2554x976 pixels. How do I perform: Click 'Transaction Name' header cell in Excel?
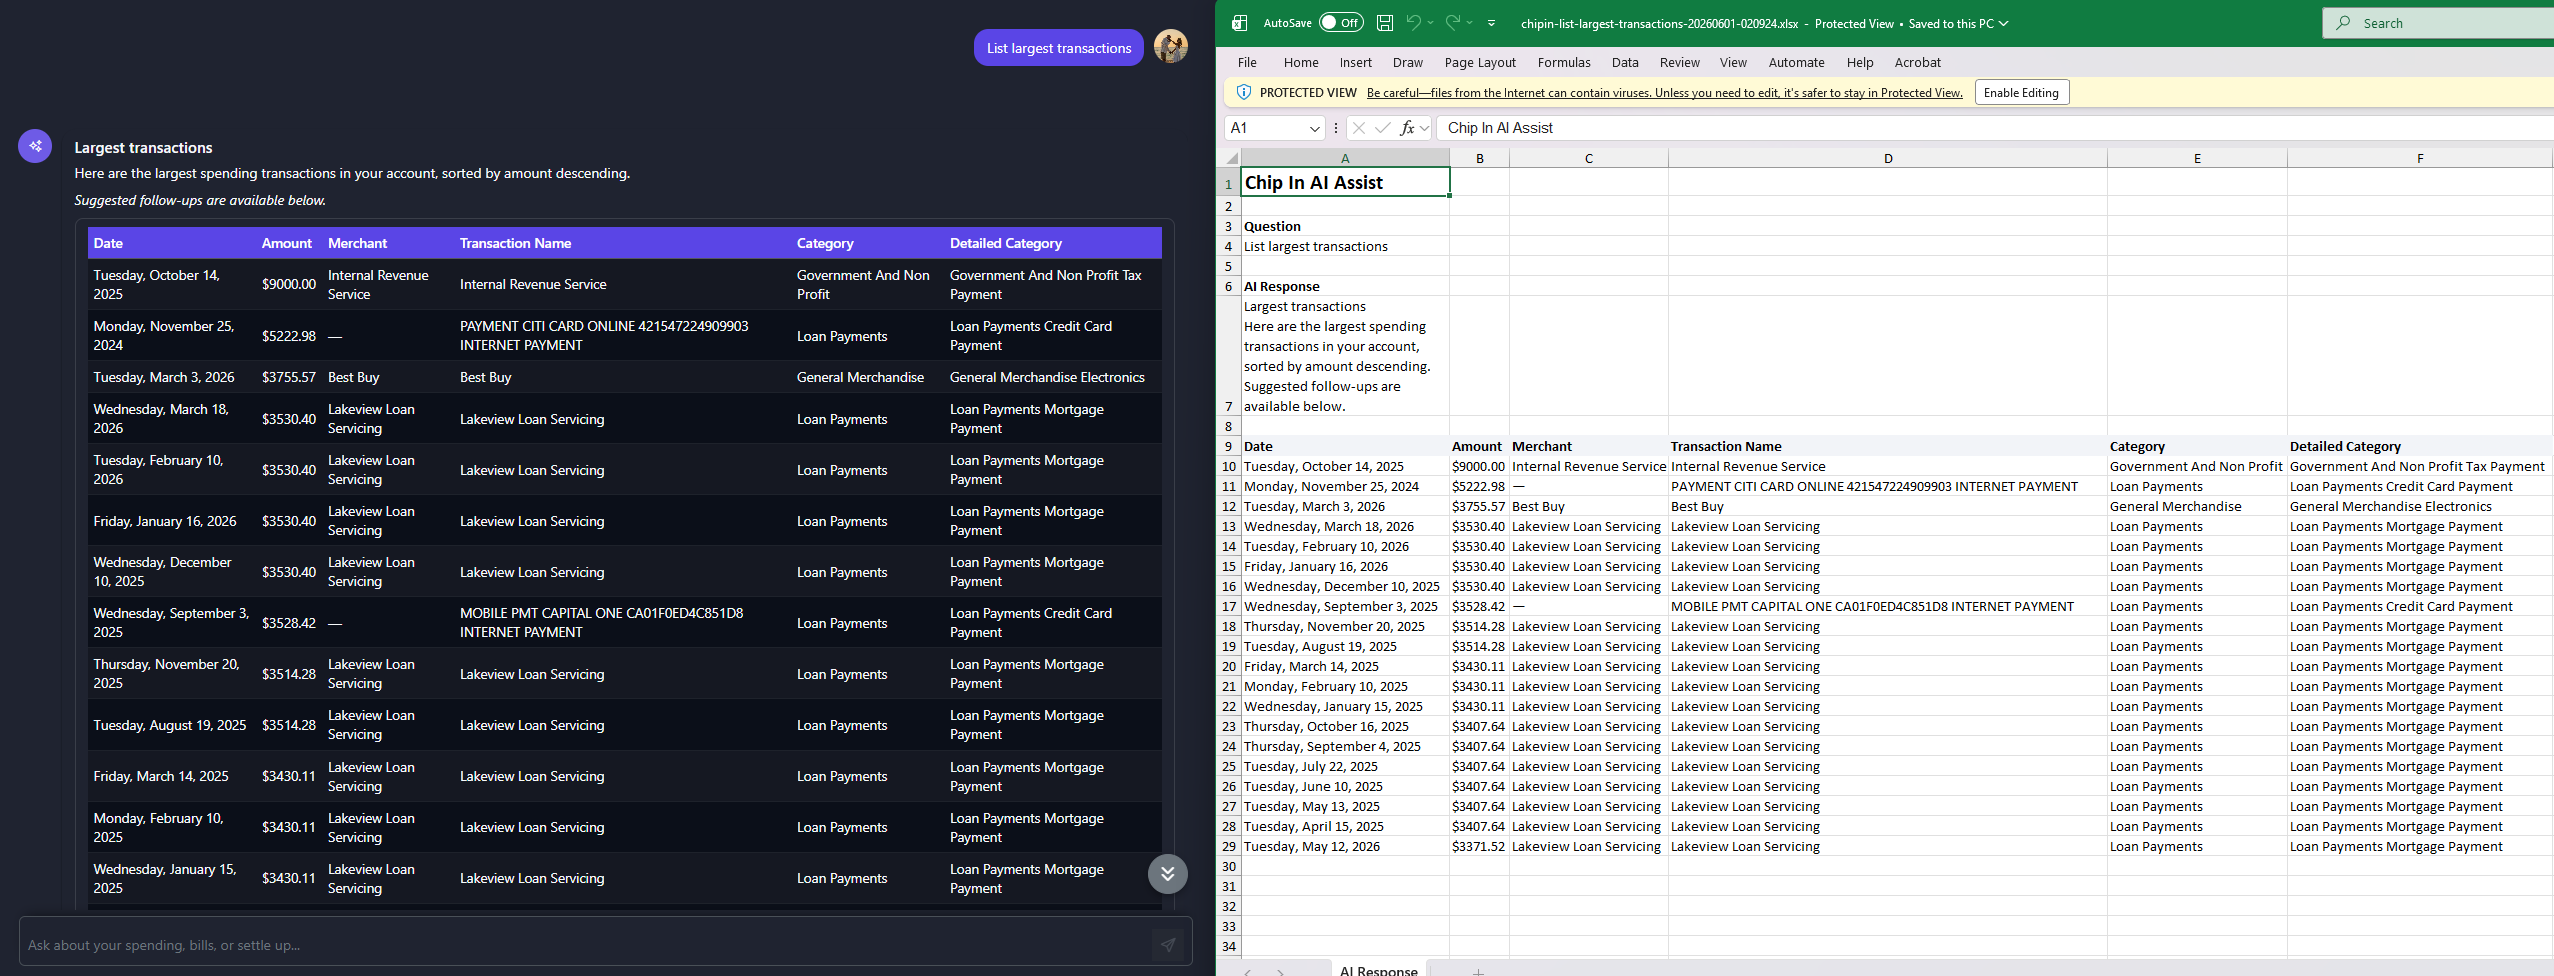[x=1888, y=446]
